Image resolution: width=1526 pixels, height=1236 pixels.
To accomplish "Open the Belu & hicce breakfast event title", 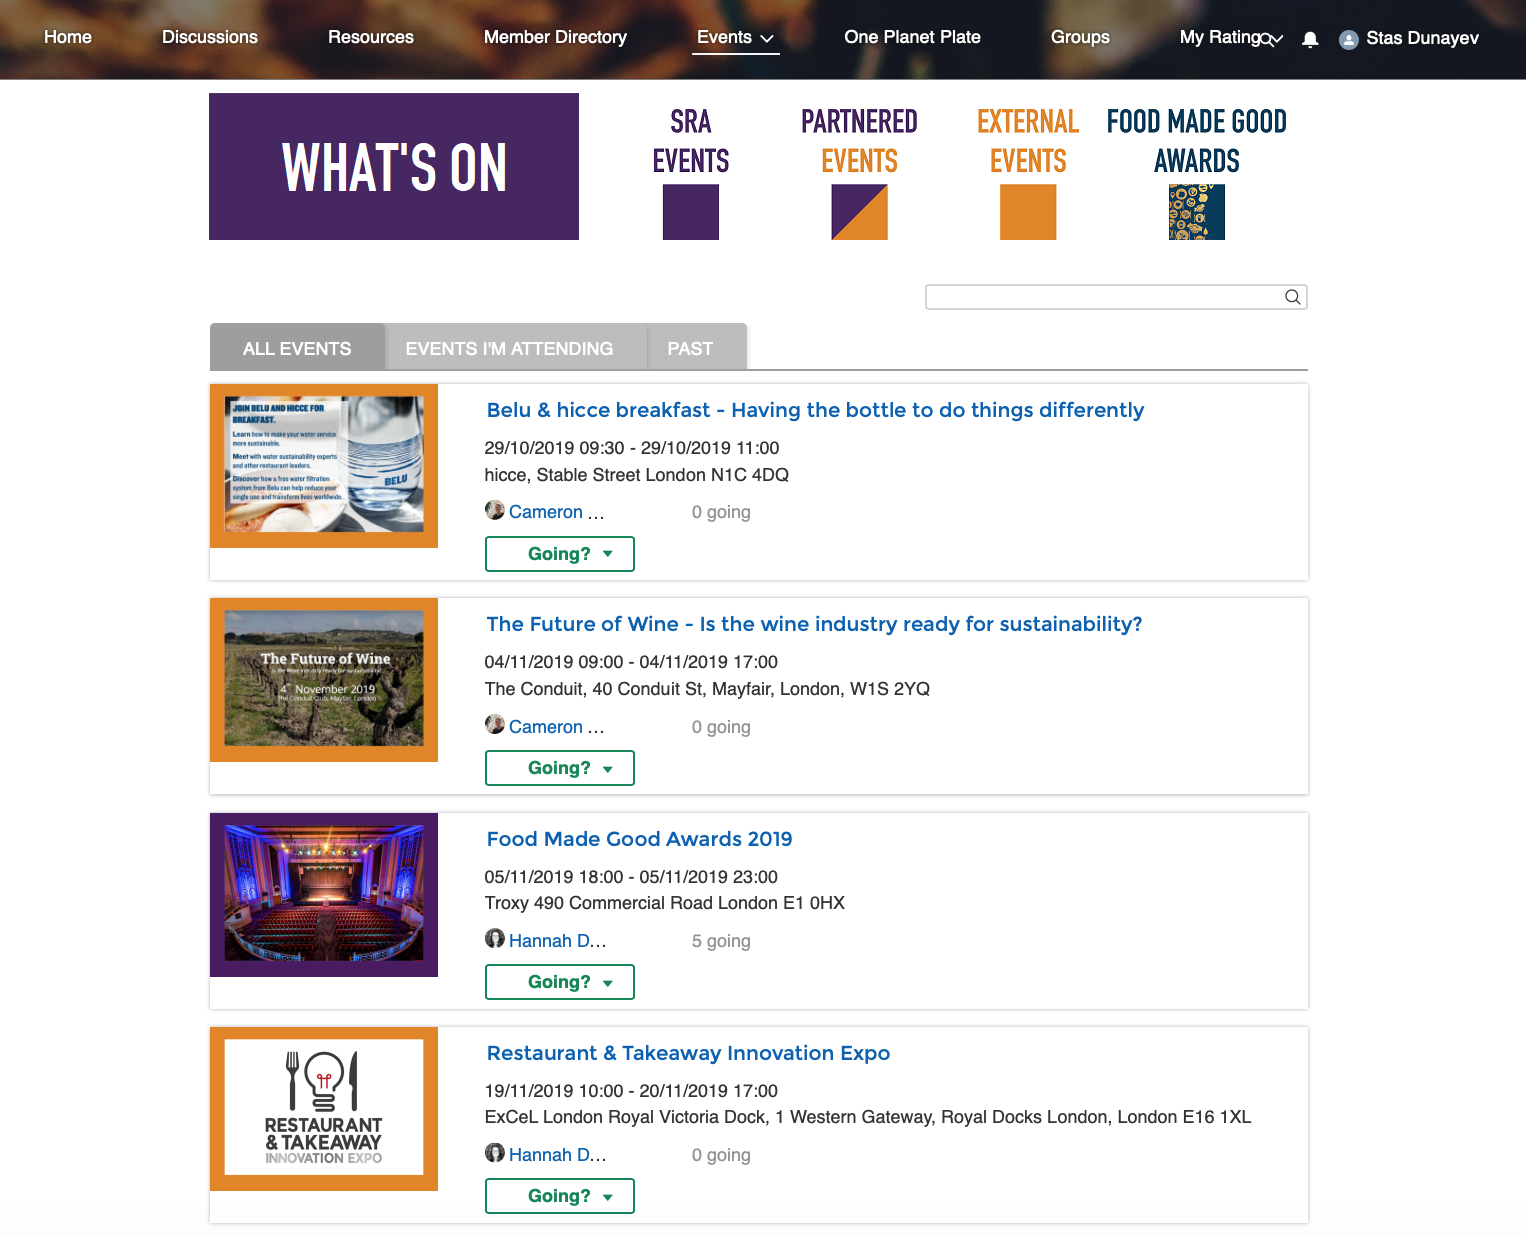I will [815, 410].
